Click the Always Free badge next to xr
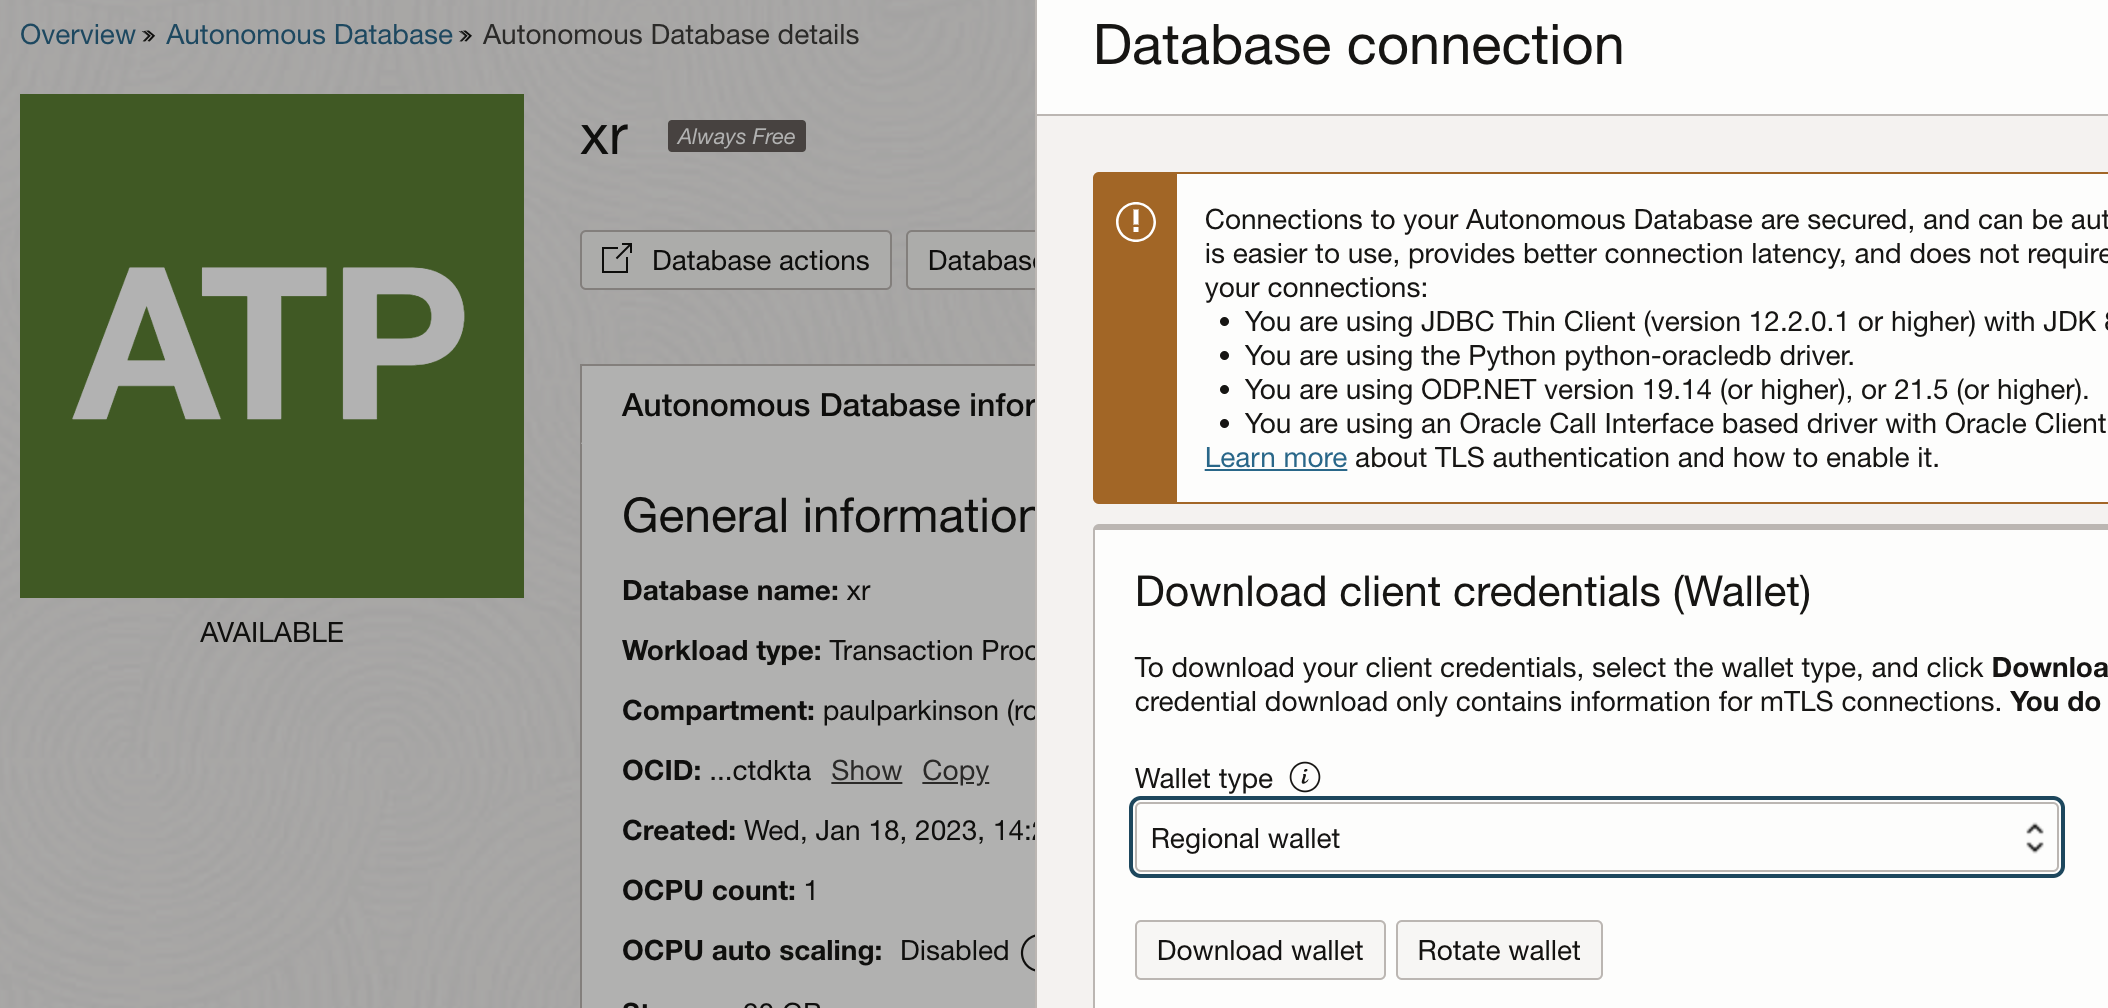Image resolution: width=2108 pixels, height=1008 pixels. coord(736,136)
